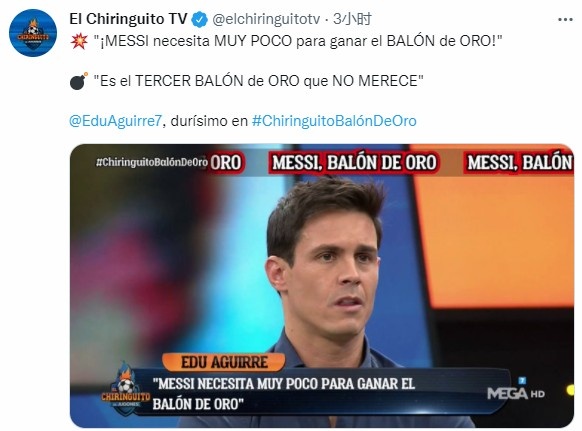Open the El Chiringuito TV display name

pyautogui.click(x=128, y=19)
